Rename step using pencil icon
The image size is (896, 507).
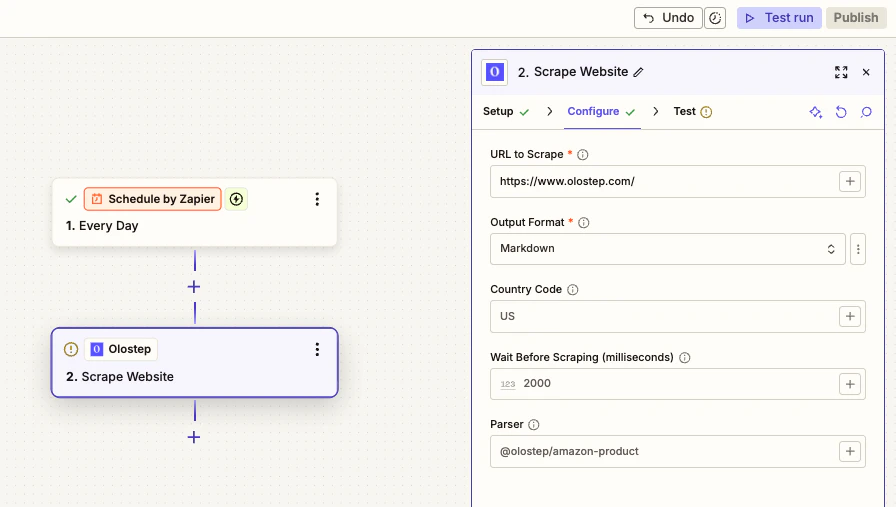pyautogui.click(x=638, y=72)
